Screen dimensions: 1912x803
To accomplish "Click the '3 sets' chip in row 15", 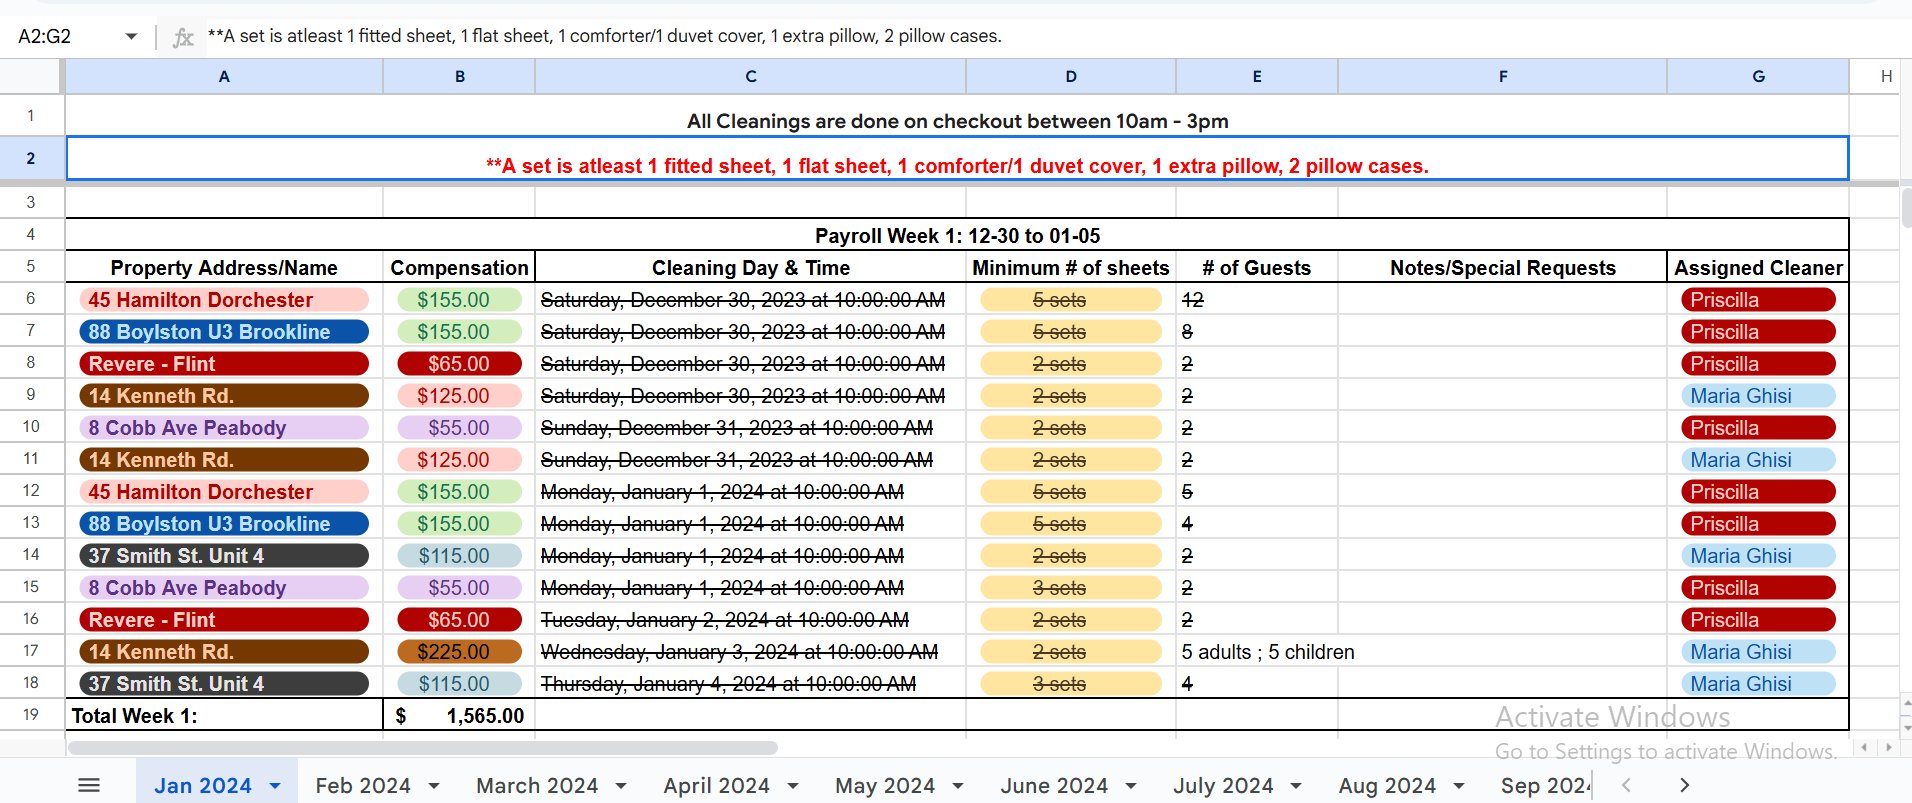I will (x=1071, y=588).
